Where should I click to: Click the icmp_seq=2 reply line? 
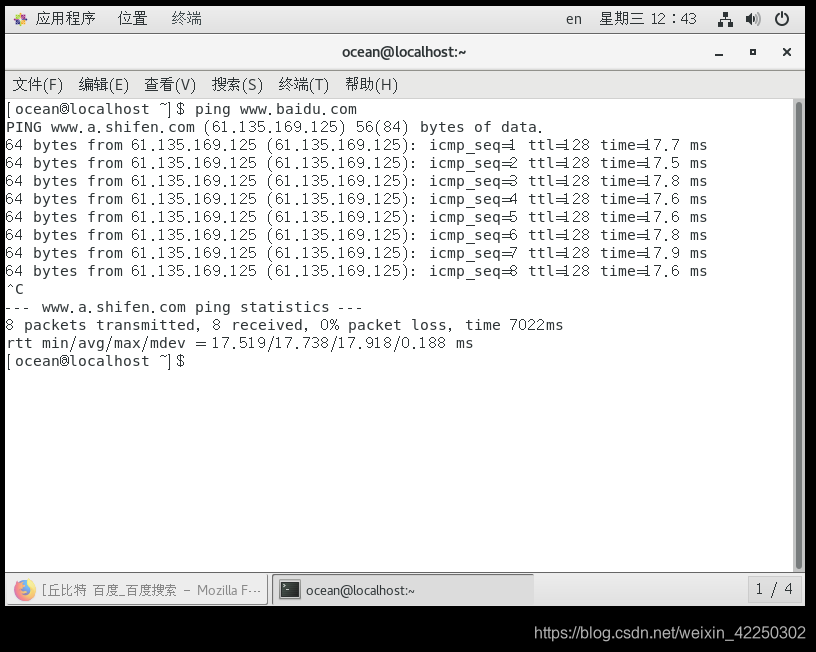click(356, 163)
